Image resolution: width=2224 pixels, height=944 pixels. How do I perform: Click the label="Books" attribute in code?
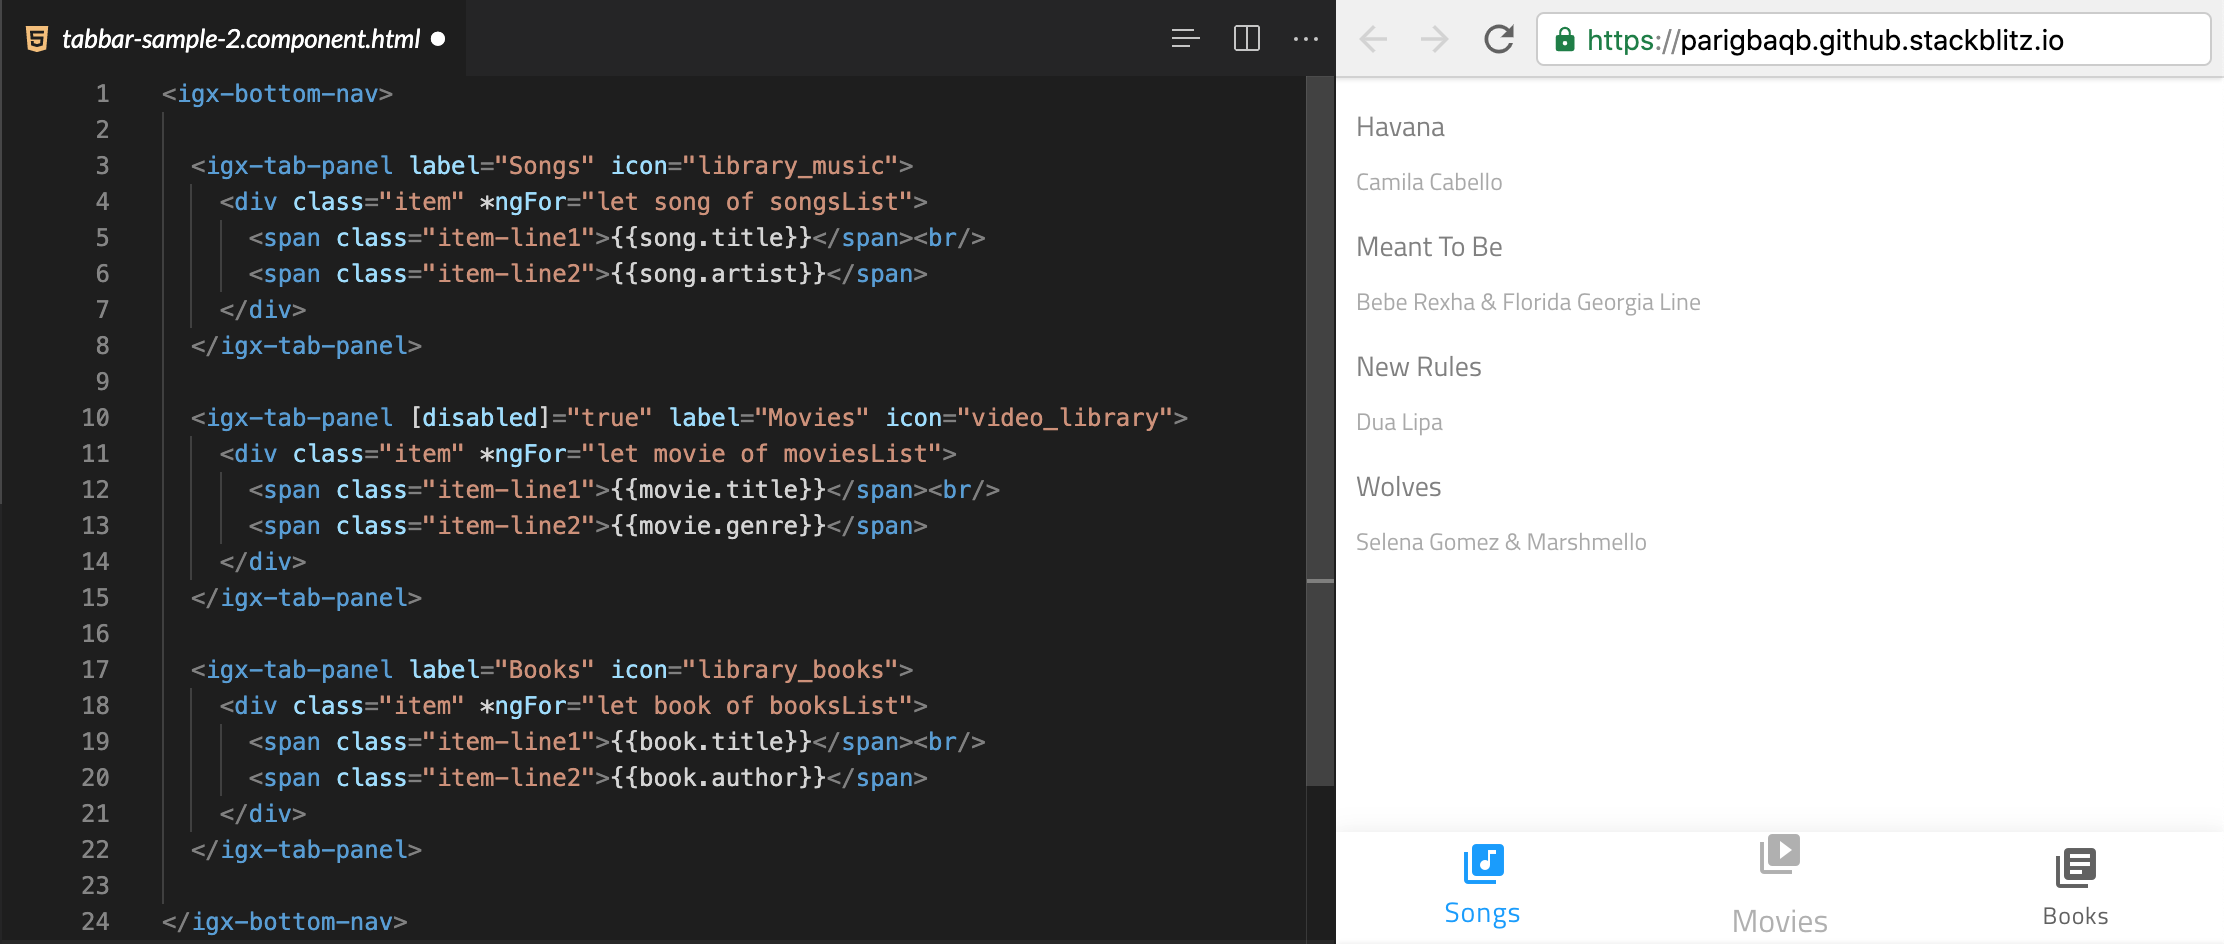click(x=502, y=670)
